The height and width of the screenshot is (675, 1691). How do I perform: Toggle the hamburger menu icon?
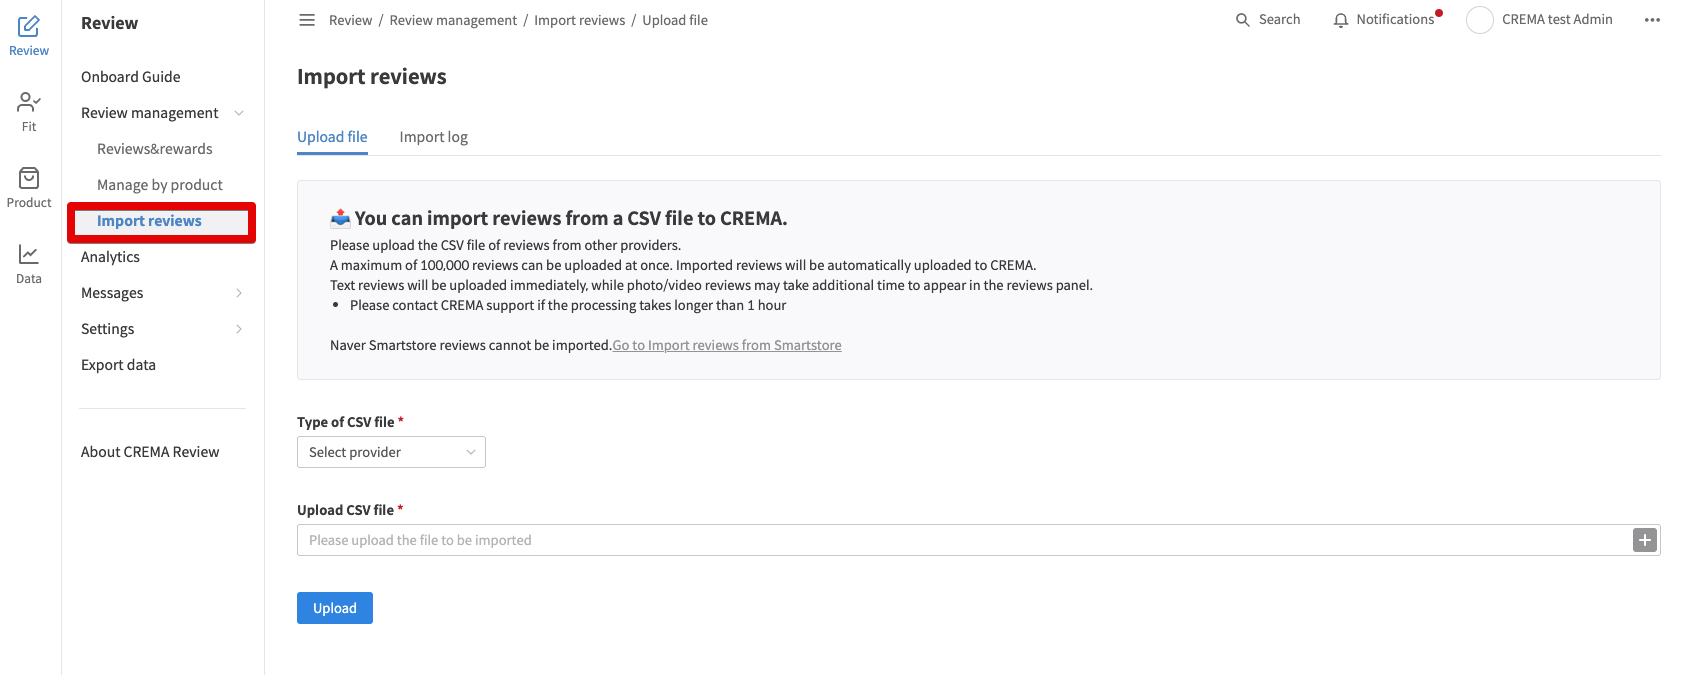pyautogui.click(x=307, y=20)
